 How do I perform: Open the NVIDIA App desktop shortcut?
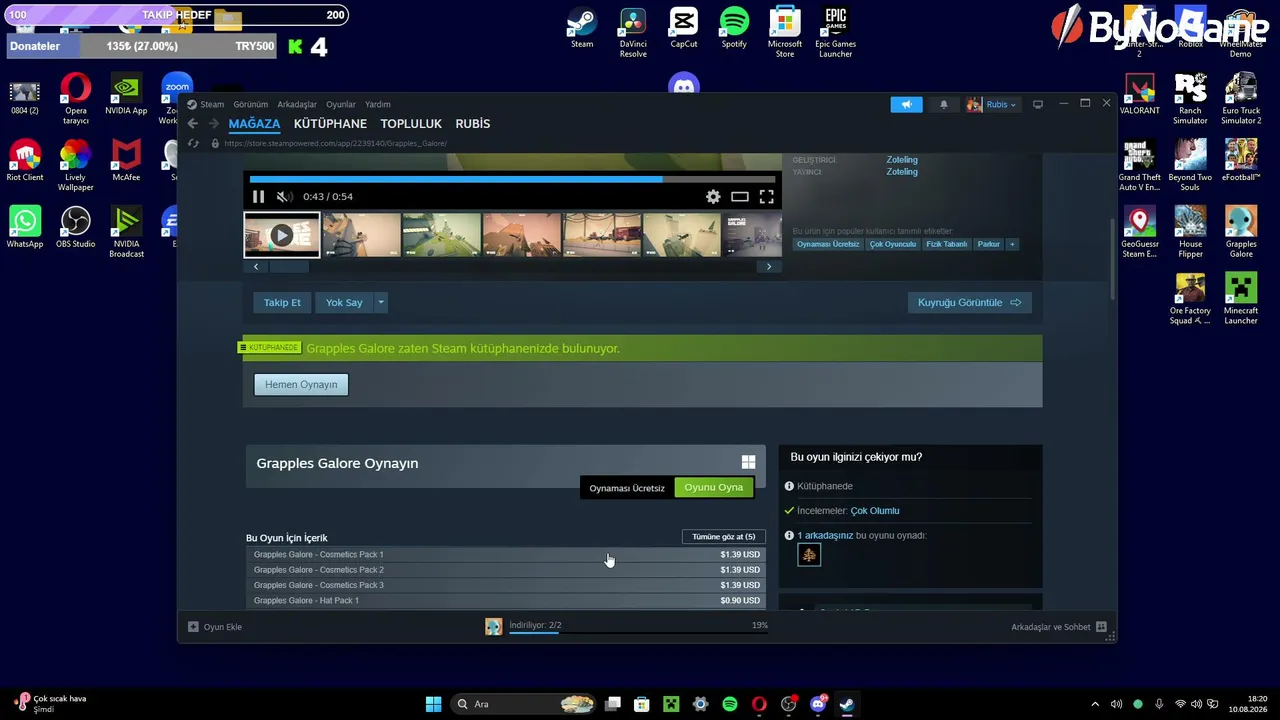126,95
